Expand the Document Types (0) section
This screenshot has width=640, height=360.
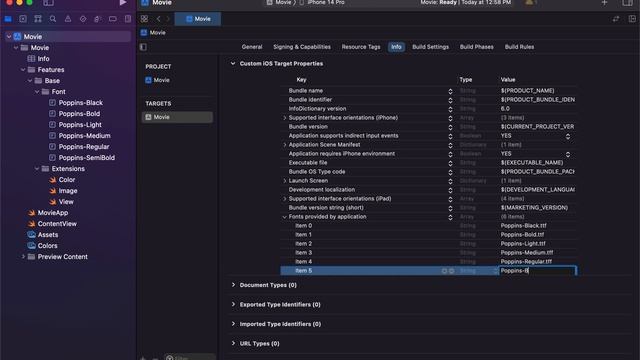pyautogui.click(x=233, y=285)
